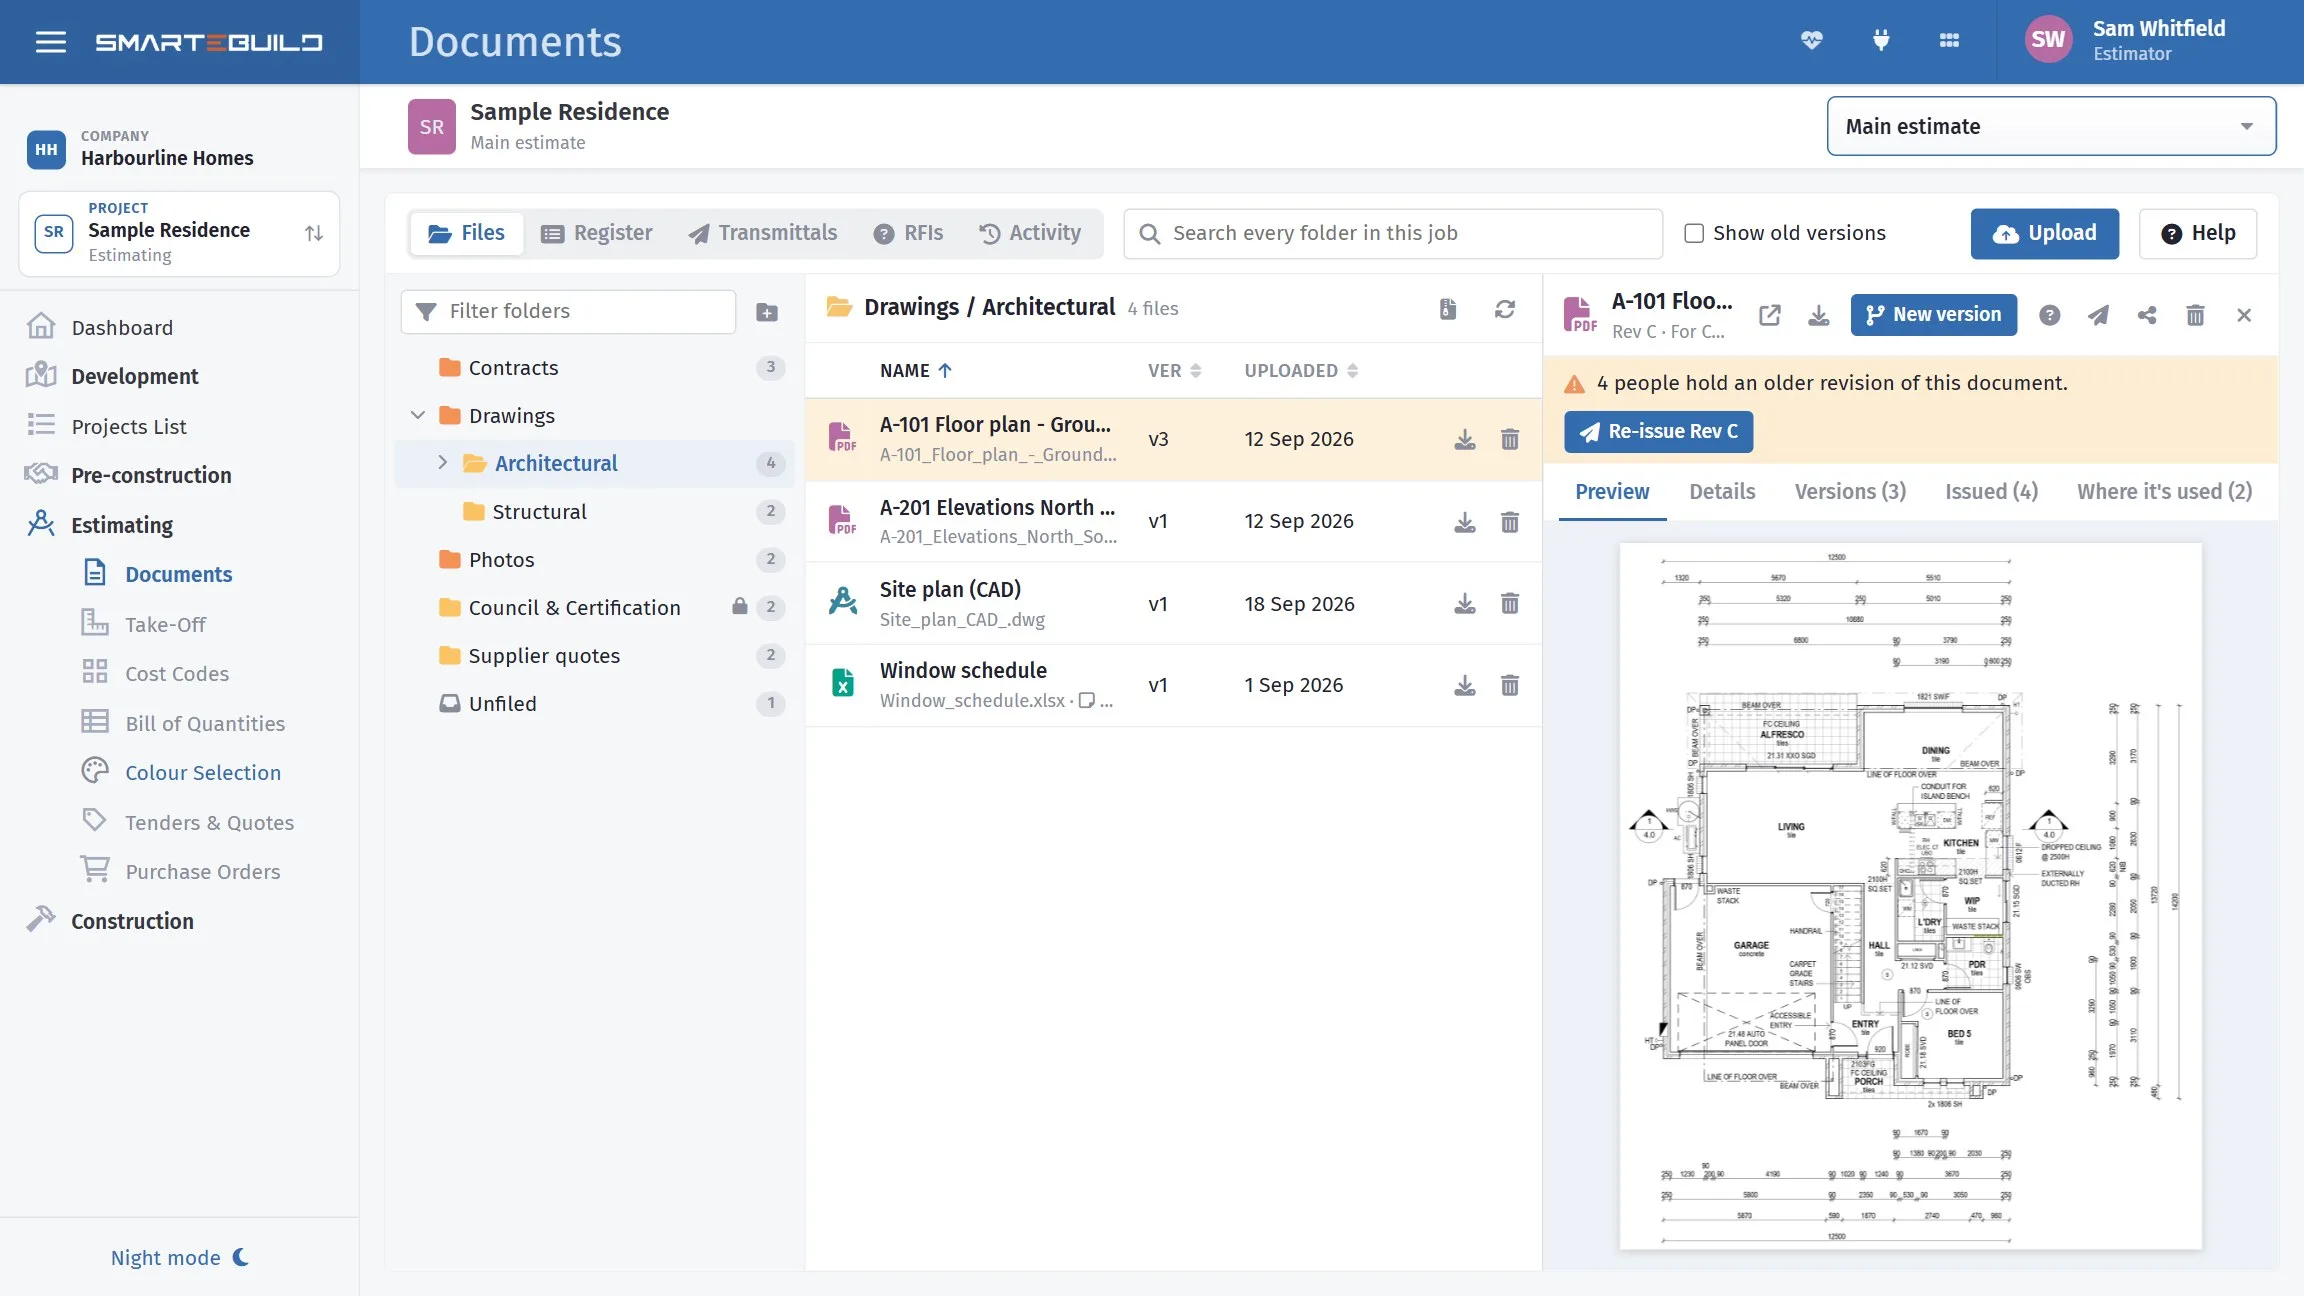Click the Filter folders input
Screen dimensions: 2304x1296
[568, 311]
